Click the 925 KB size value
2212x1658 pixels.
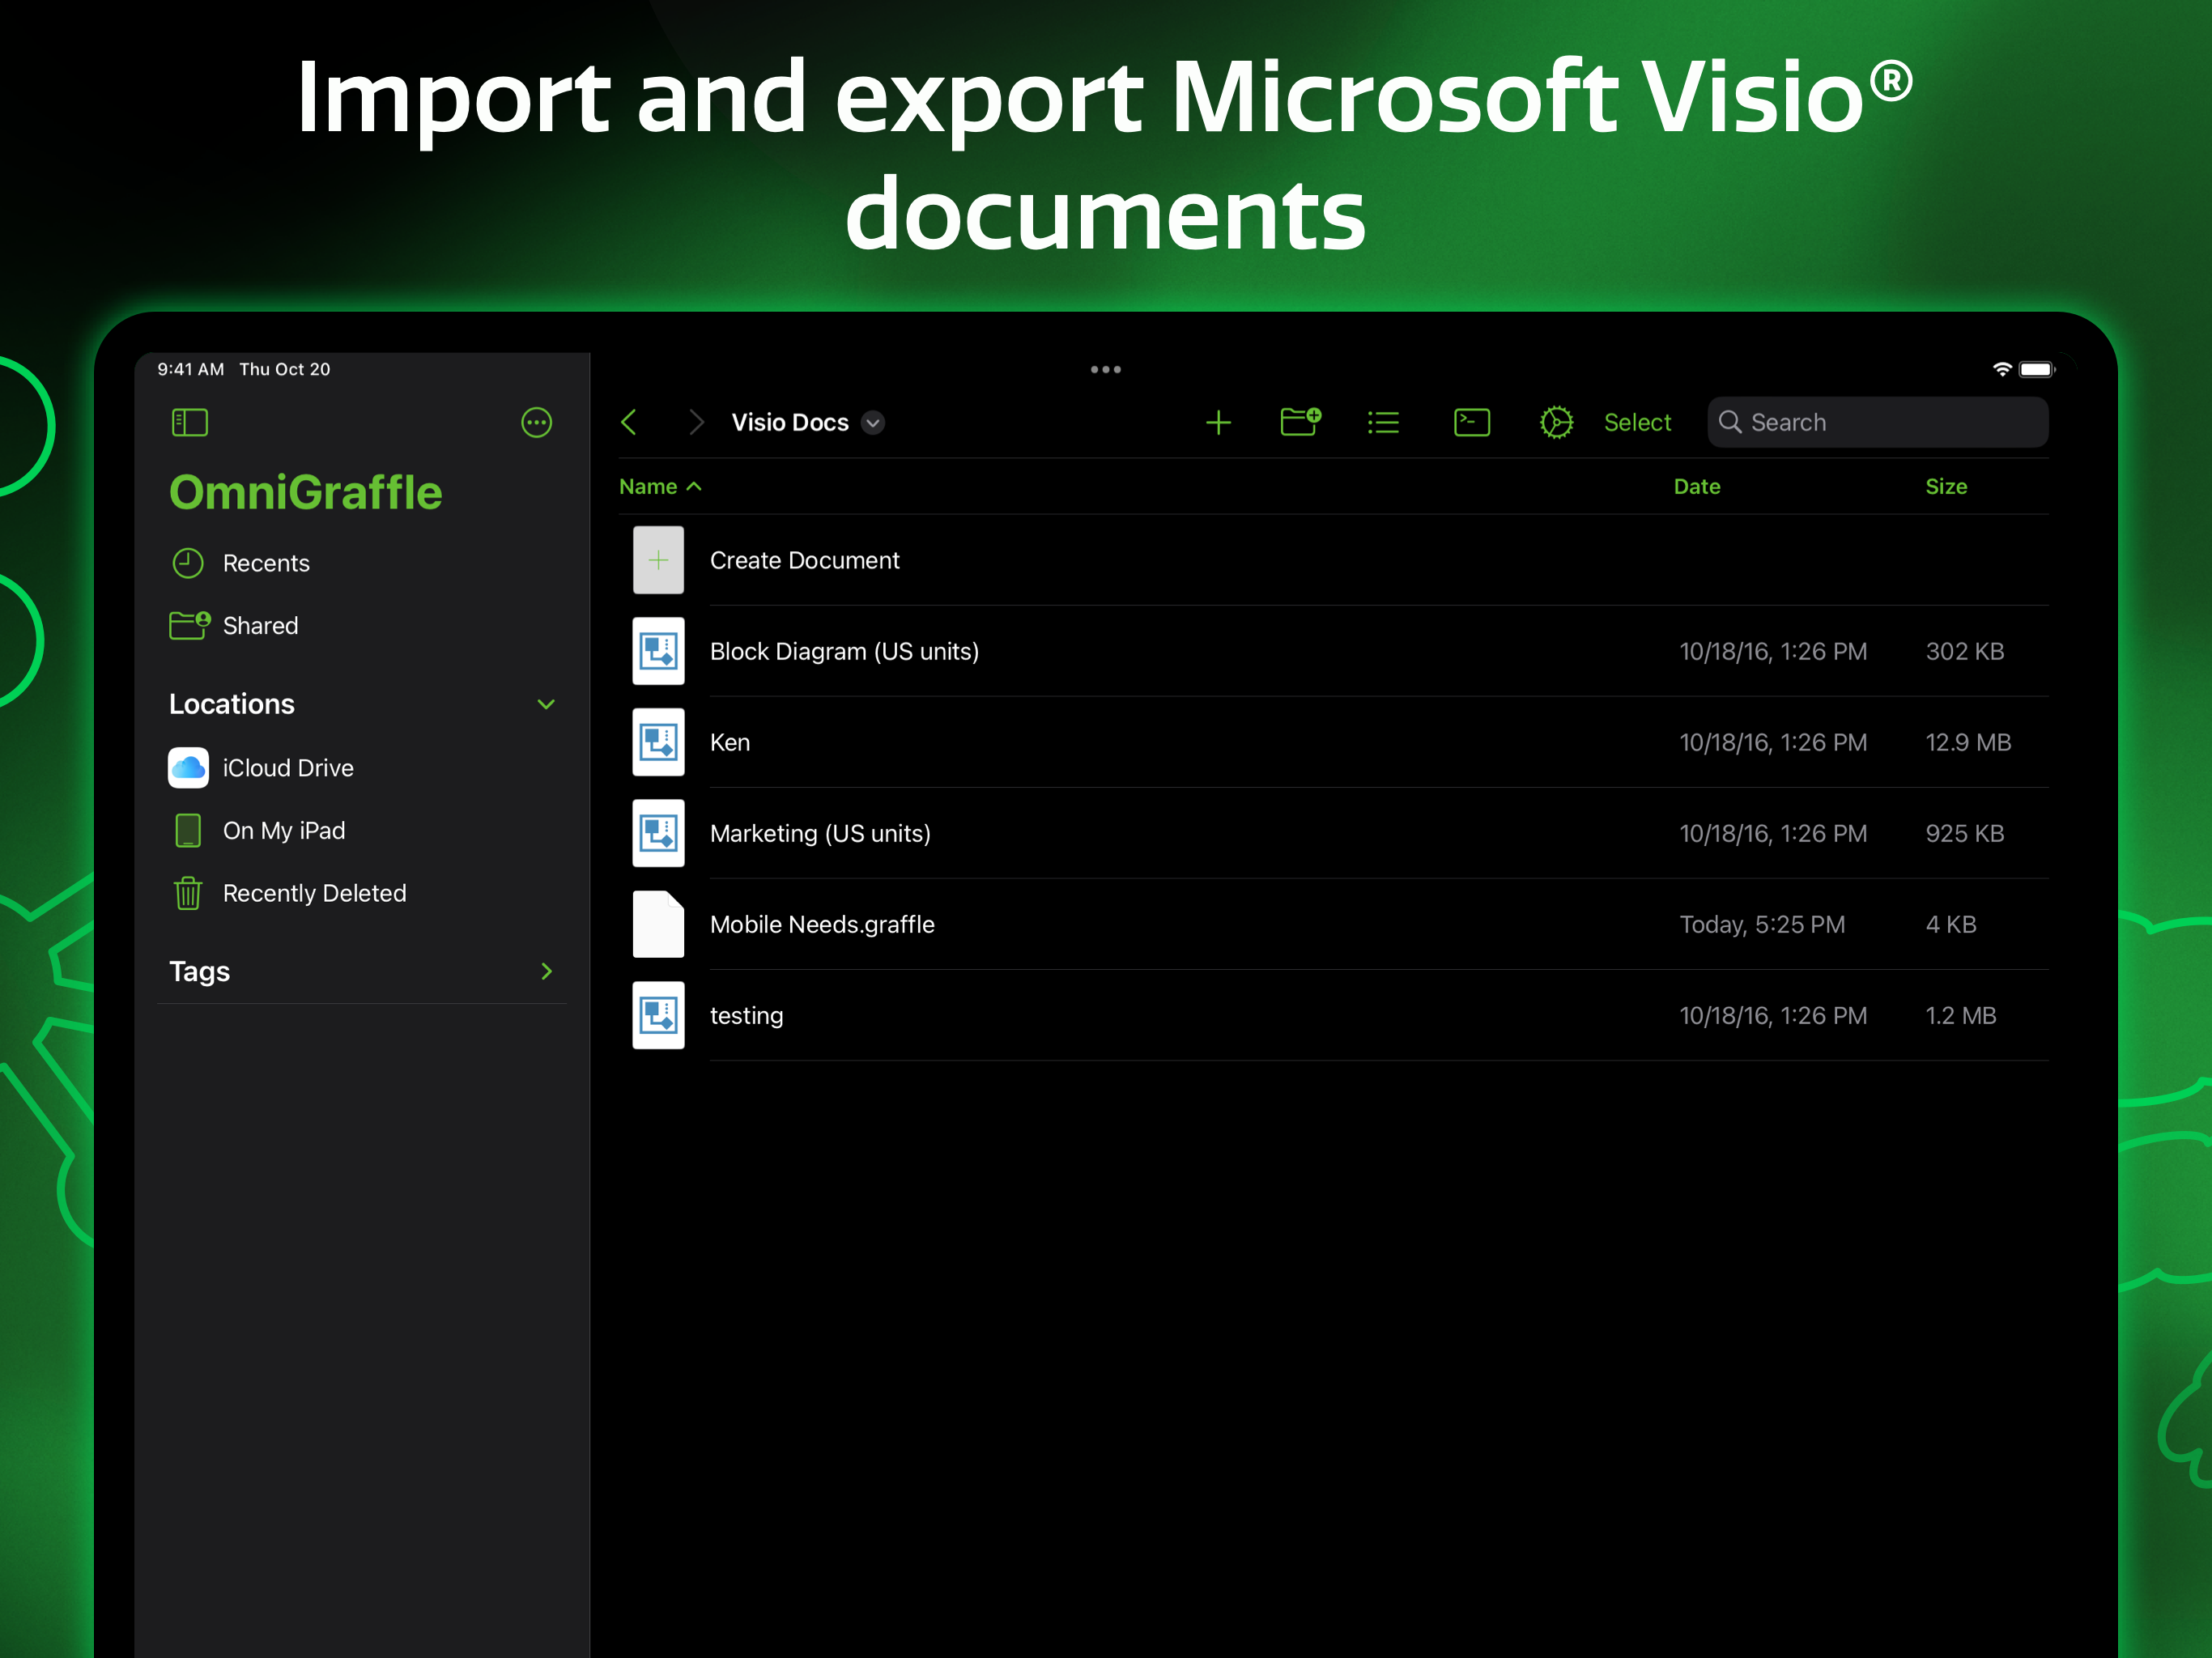point(1965,833)
